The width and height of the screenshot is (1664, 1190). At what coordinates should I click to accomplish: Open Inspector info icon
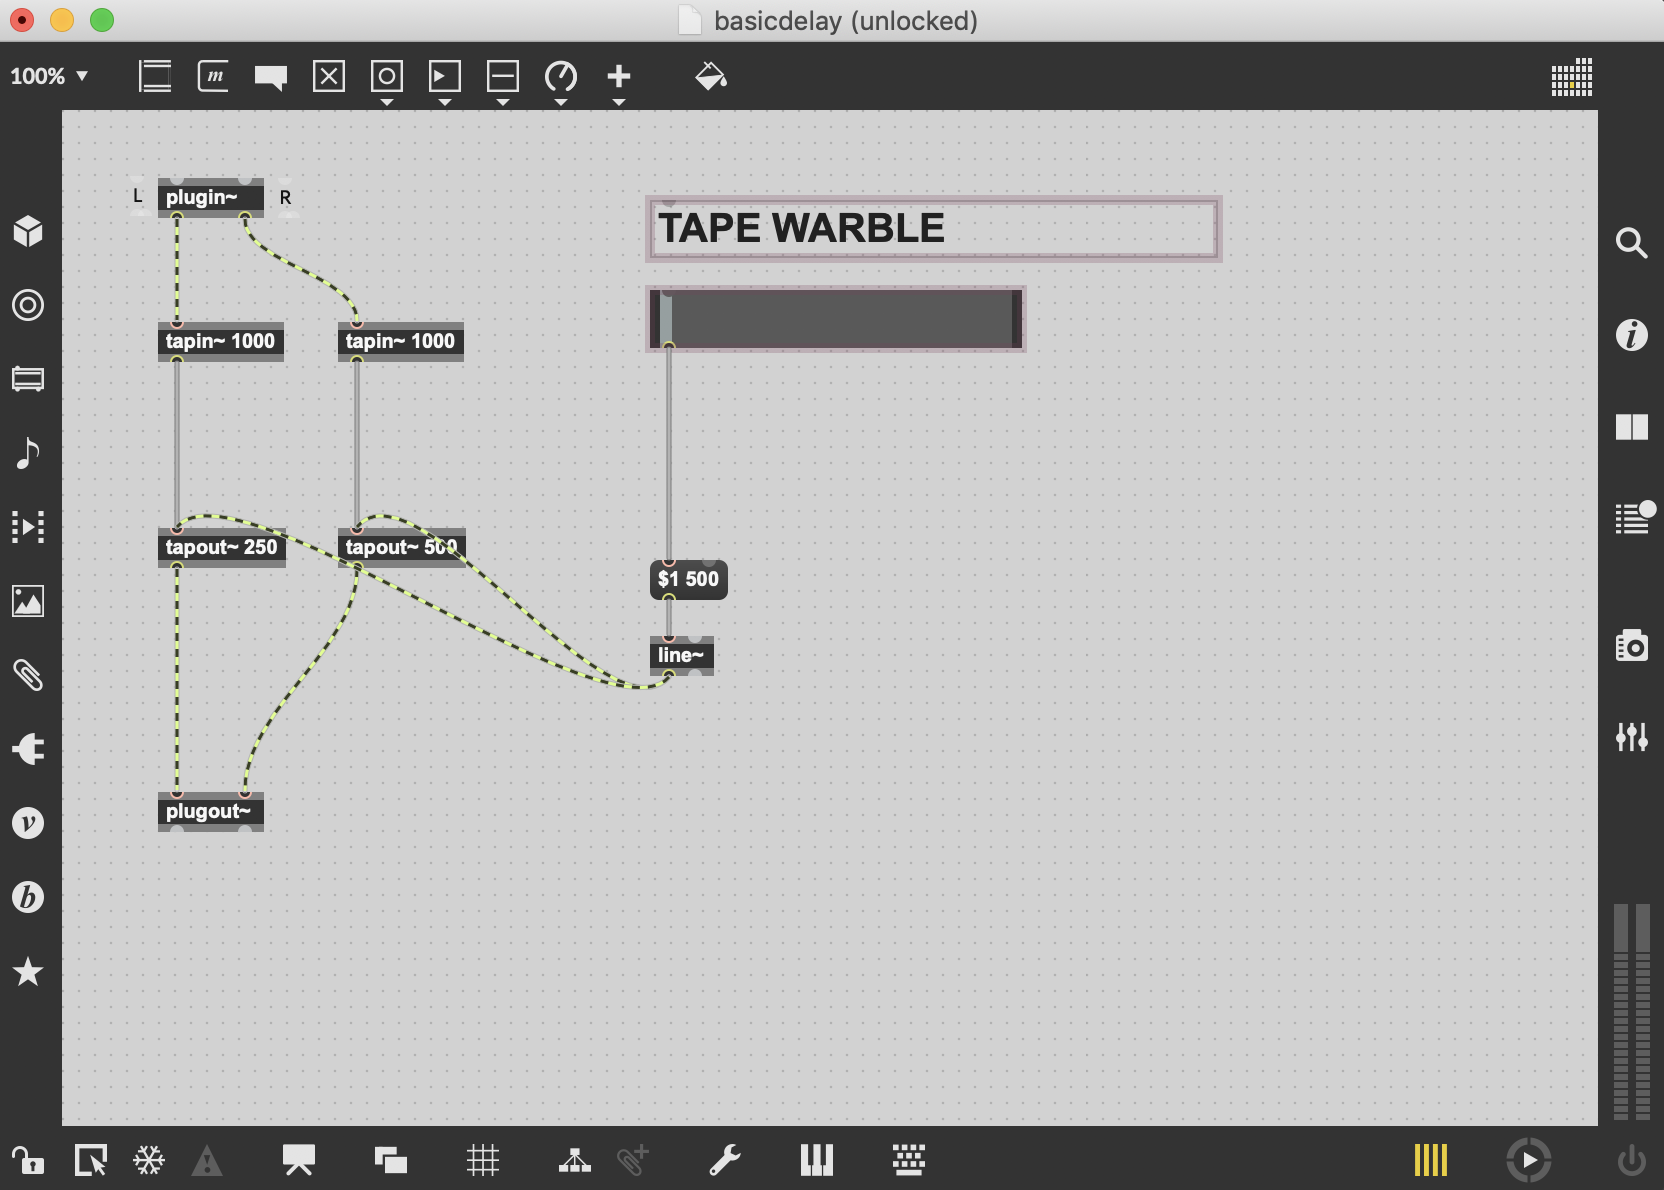click(1632, 335)
